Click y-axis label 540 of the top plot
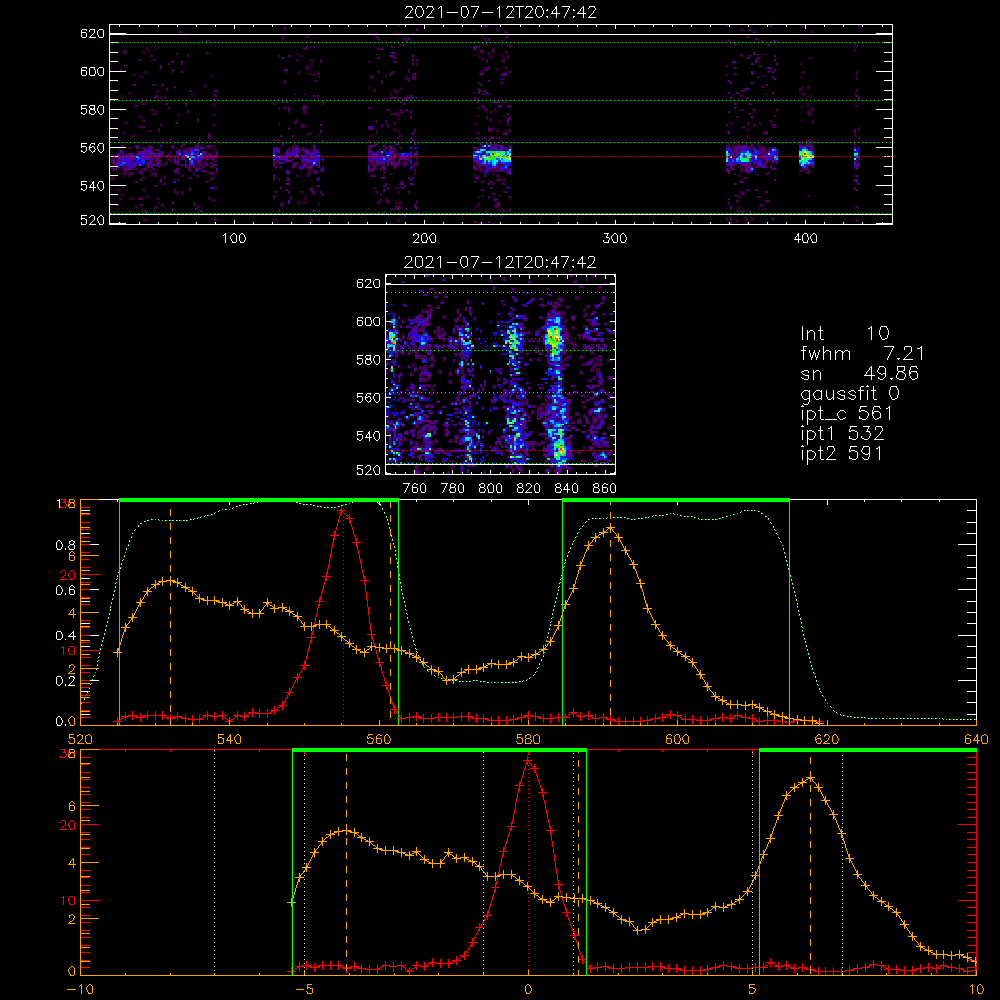 (92, 186)
